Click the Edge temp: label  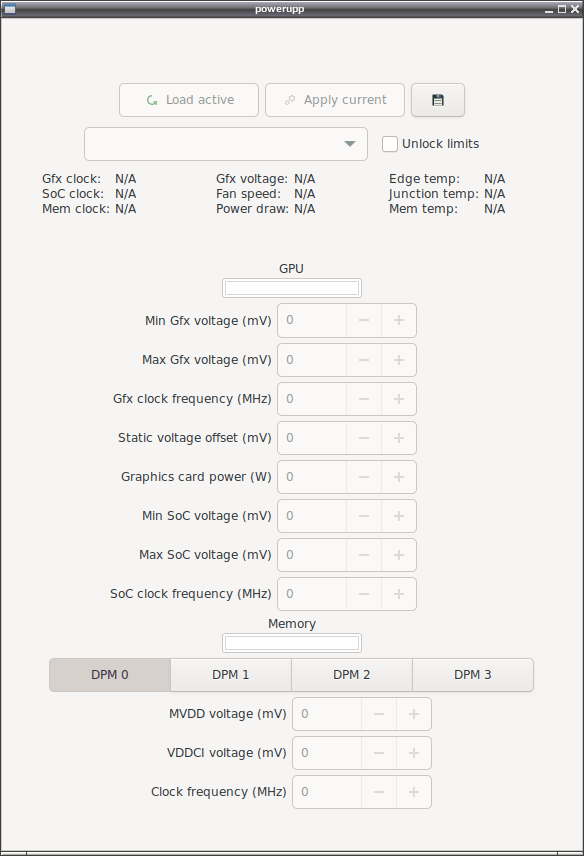tap(424, 179)
